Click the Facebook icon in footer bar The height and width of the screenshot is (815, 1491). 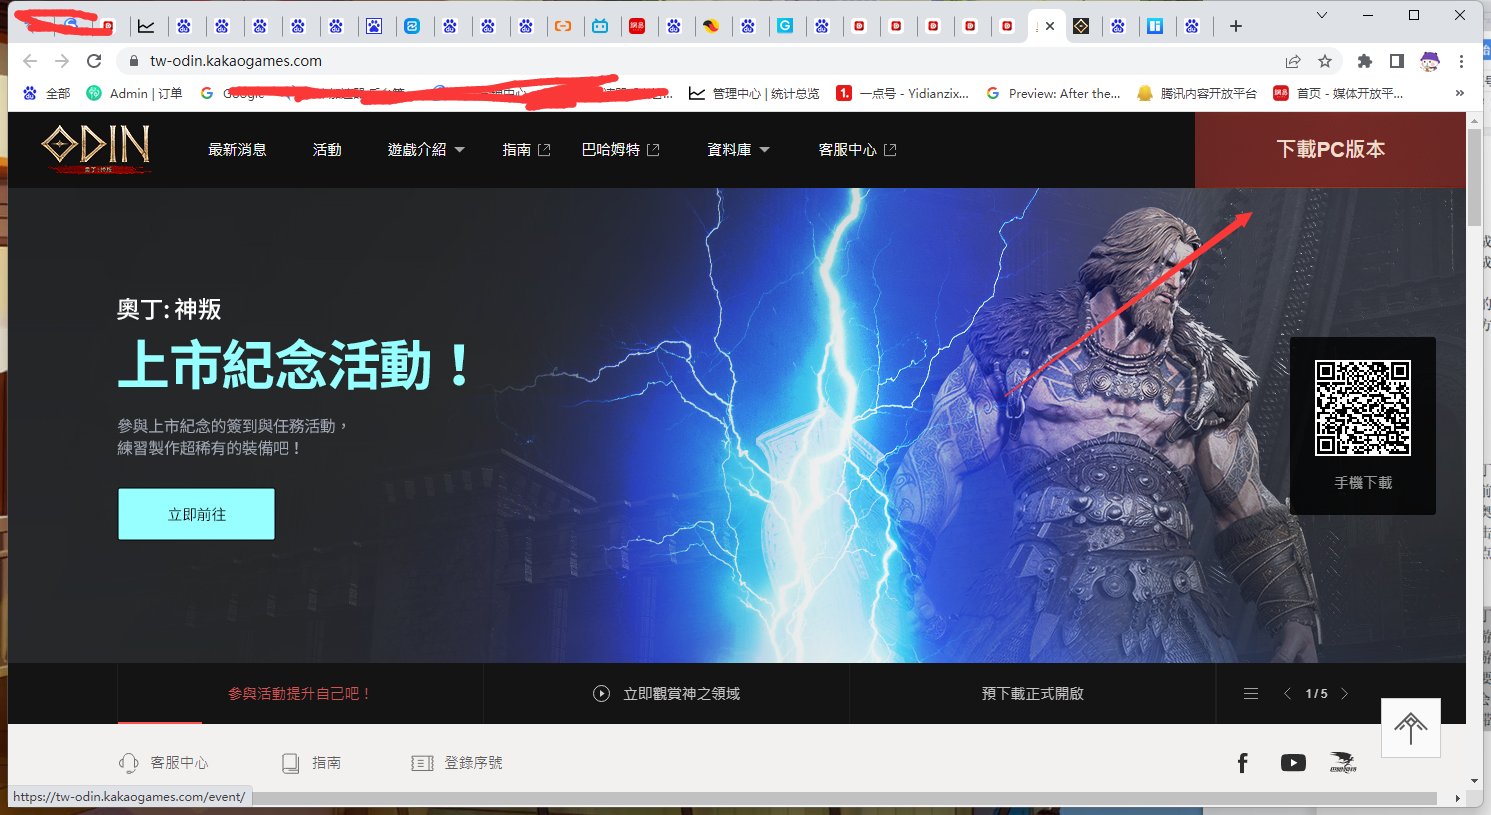coord(1242,763)
